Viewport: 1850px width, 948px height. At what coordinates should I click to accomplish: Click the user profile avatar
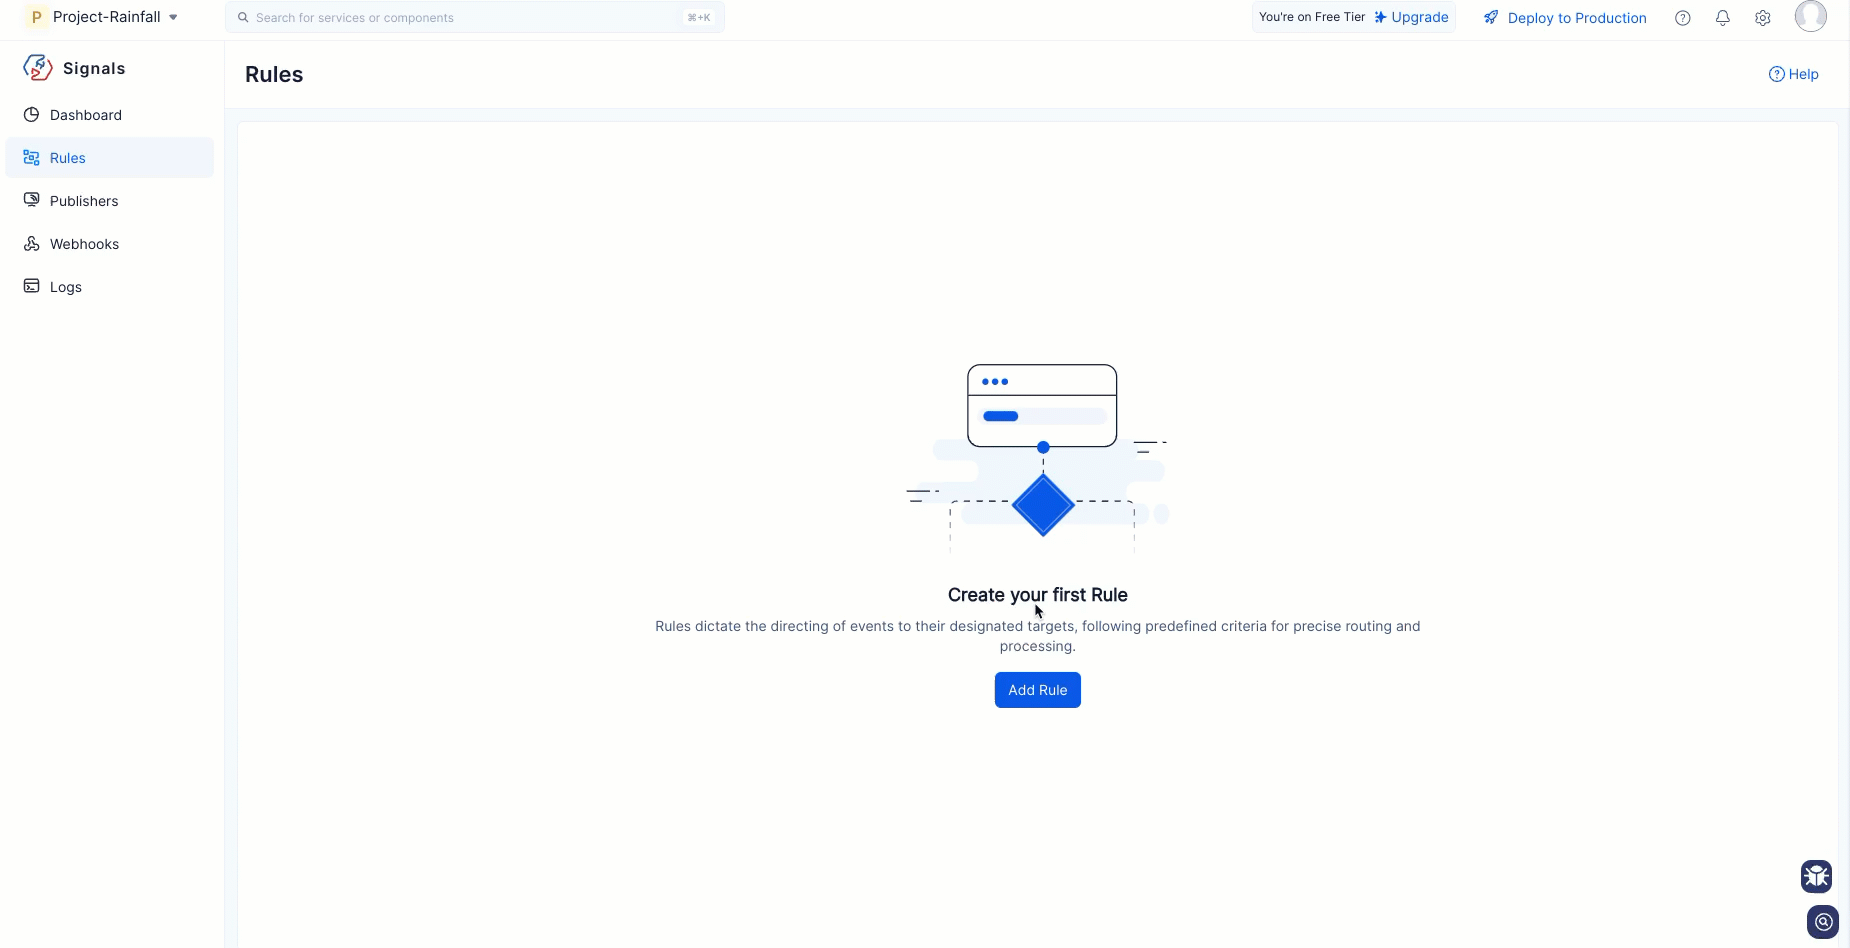click(x=1810, y=17)
